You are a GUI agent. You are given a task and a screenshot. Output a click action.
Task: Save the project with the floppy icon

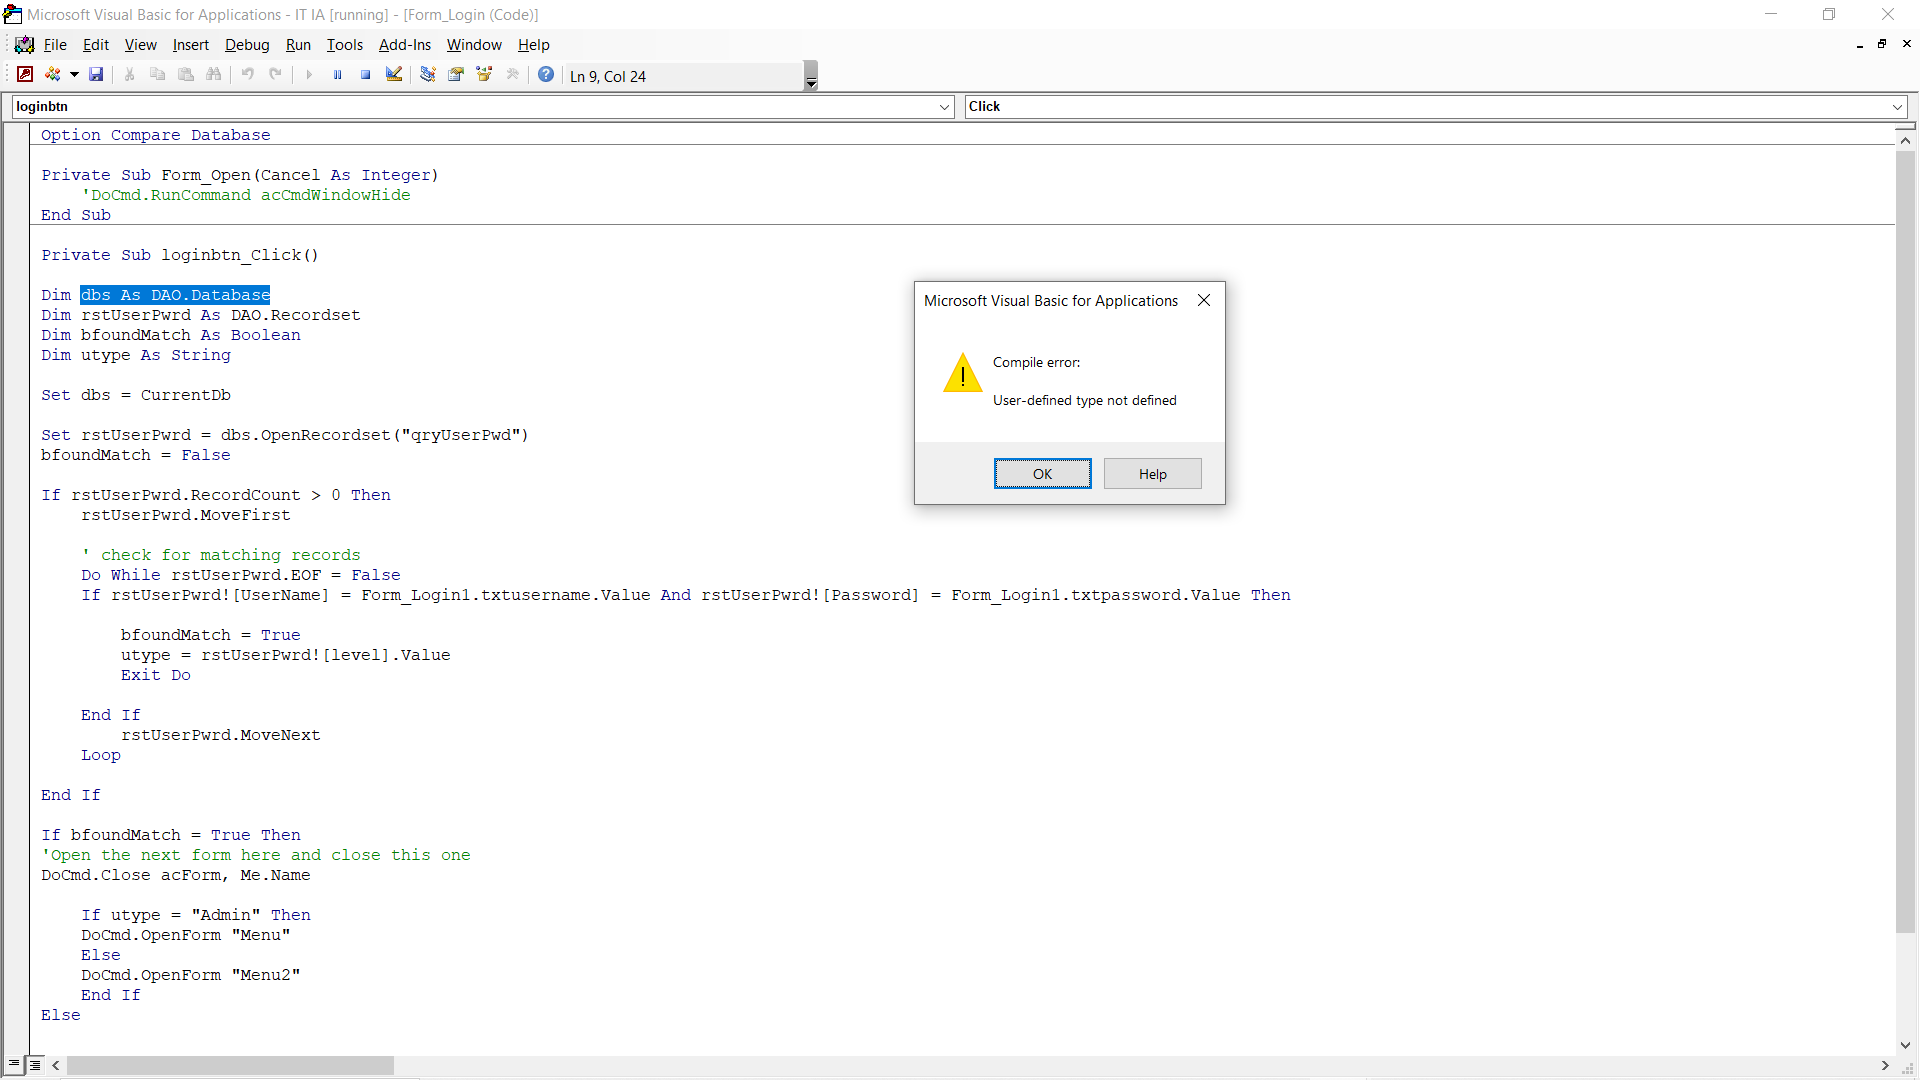click(x=96, y=75)
